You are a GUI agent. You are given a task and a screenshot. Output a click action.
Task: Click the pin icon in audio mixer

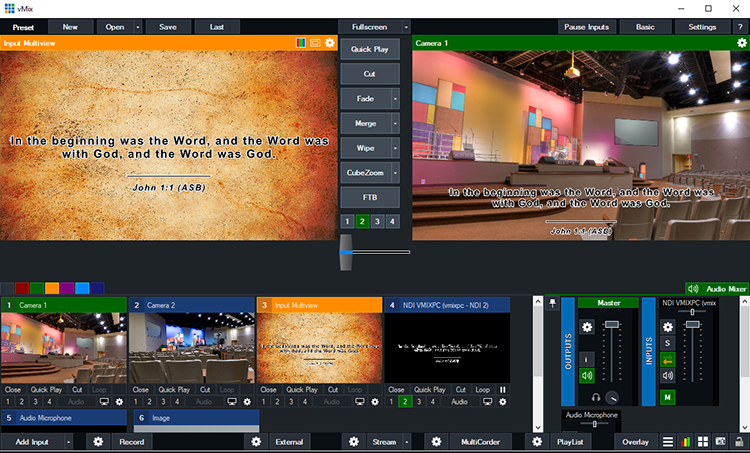point(553,302)
